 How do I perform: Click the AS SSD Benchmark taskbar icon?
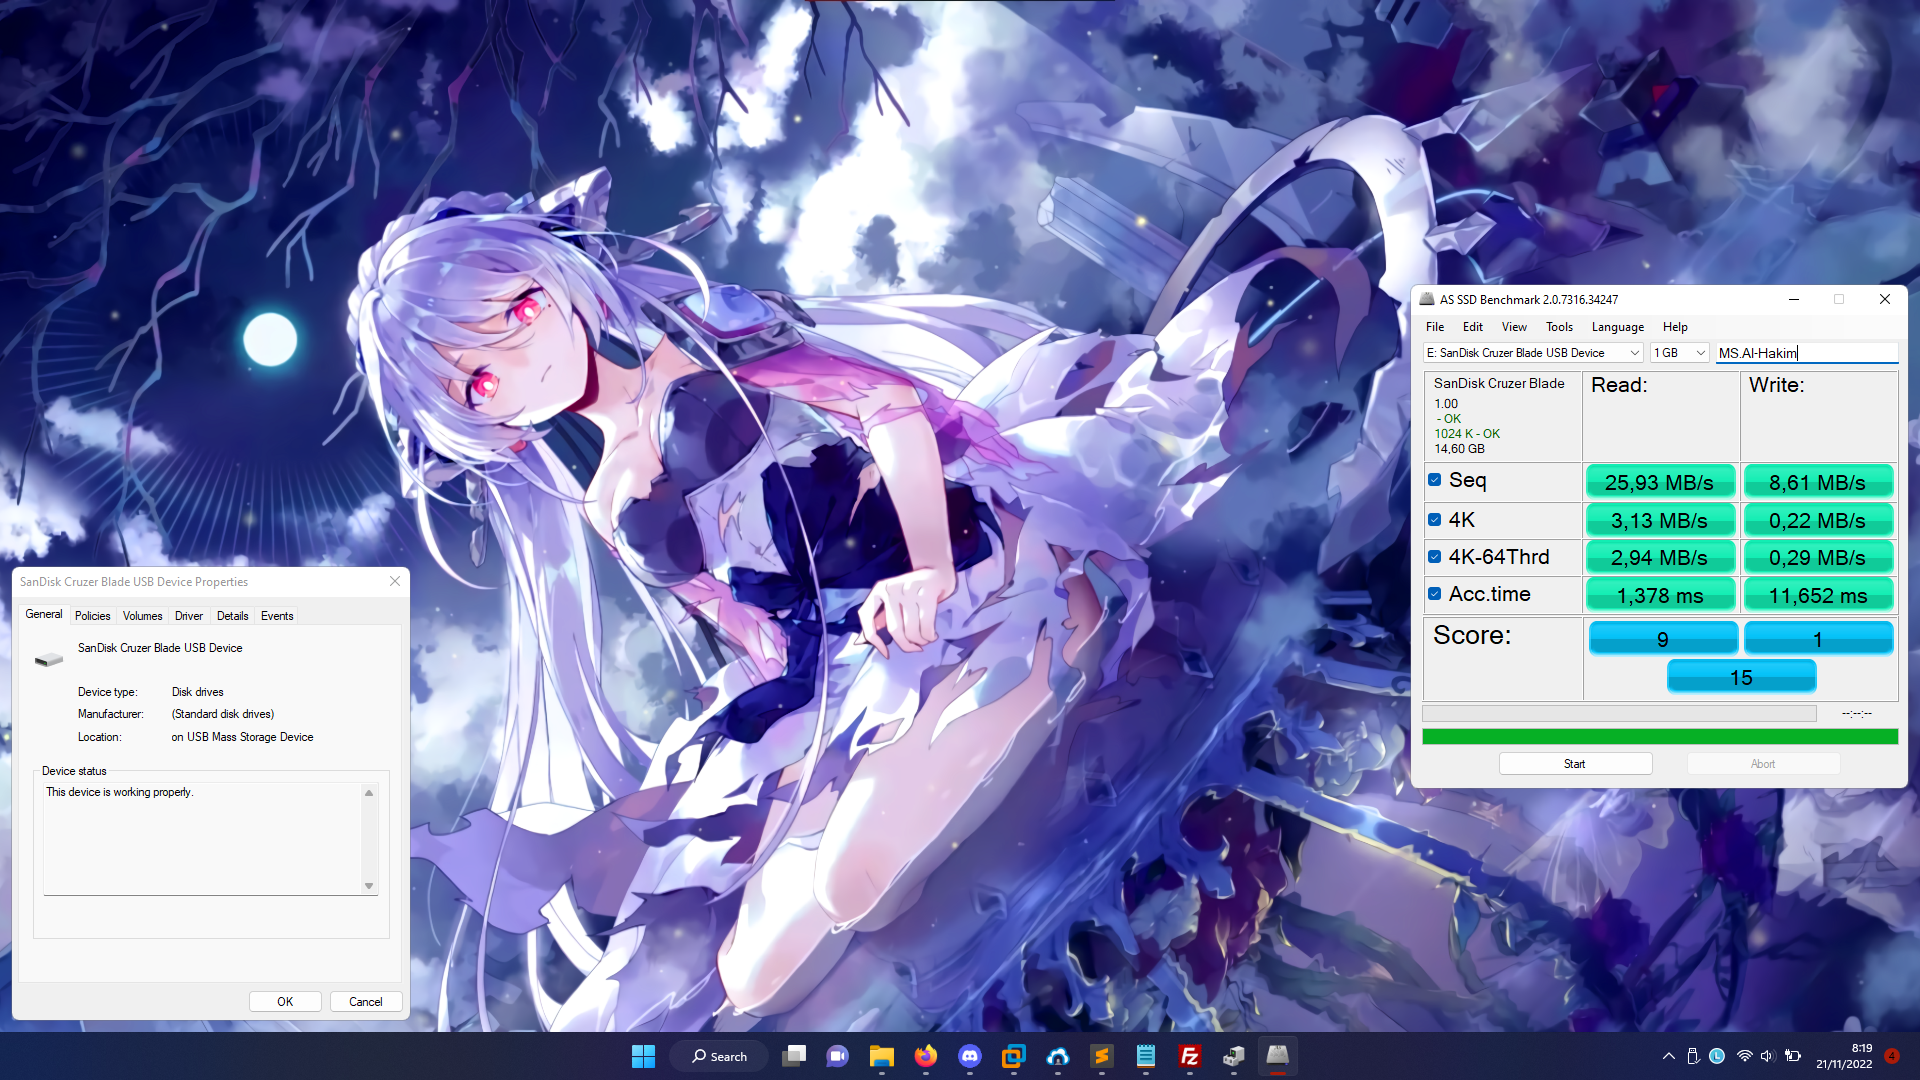[x=1277, y=1056]
